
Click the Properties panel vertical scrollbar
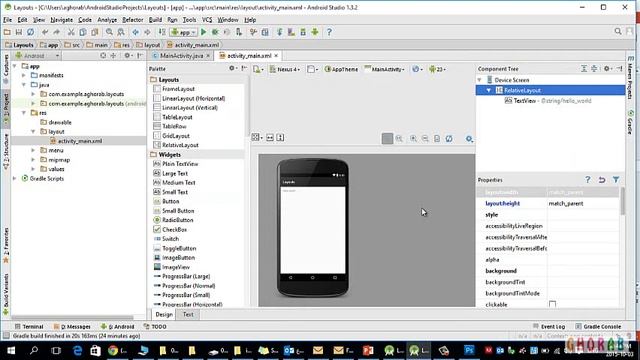coord(622,201)
